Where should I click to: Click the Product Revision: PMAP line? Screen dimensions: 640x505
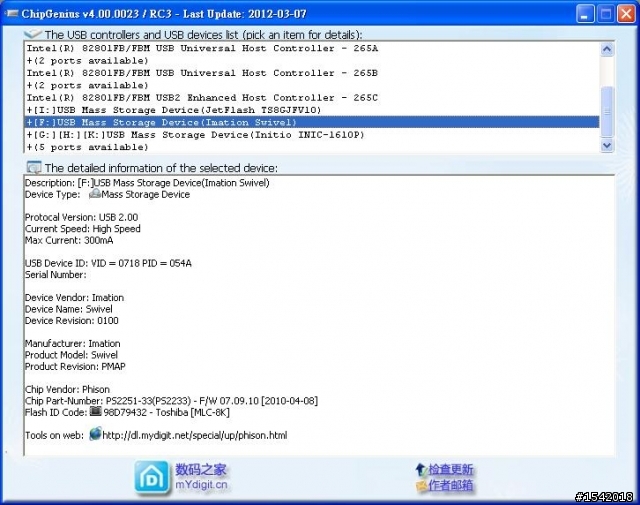[x=75, y=366]
